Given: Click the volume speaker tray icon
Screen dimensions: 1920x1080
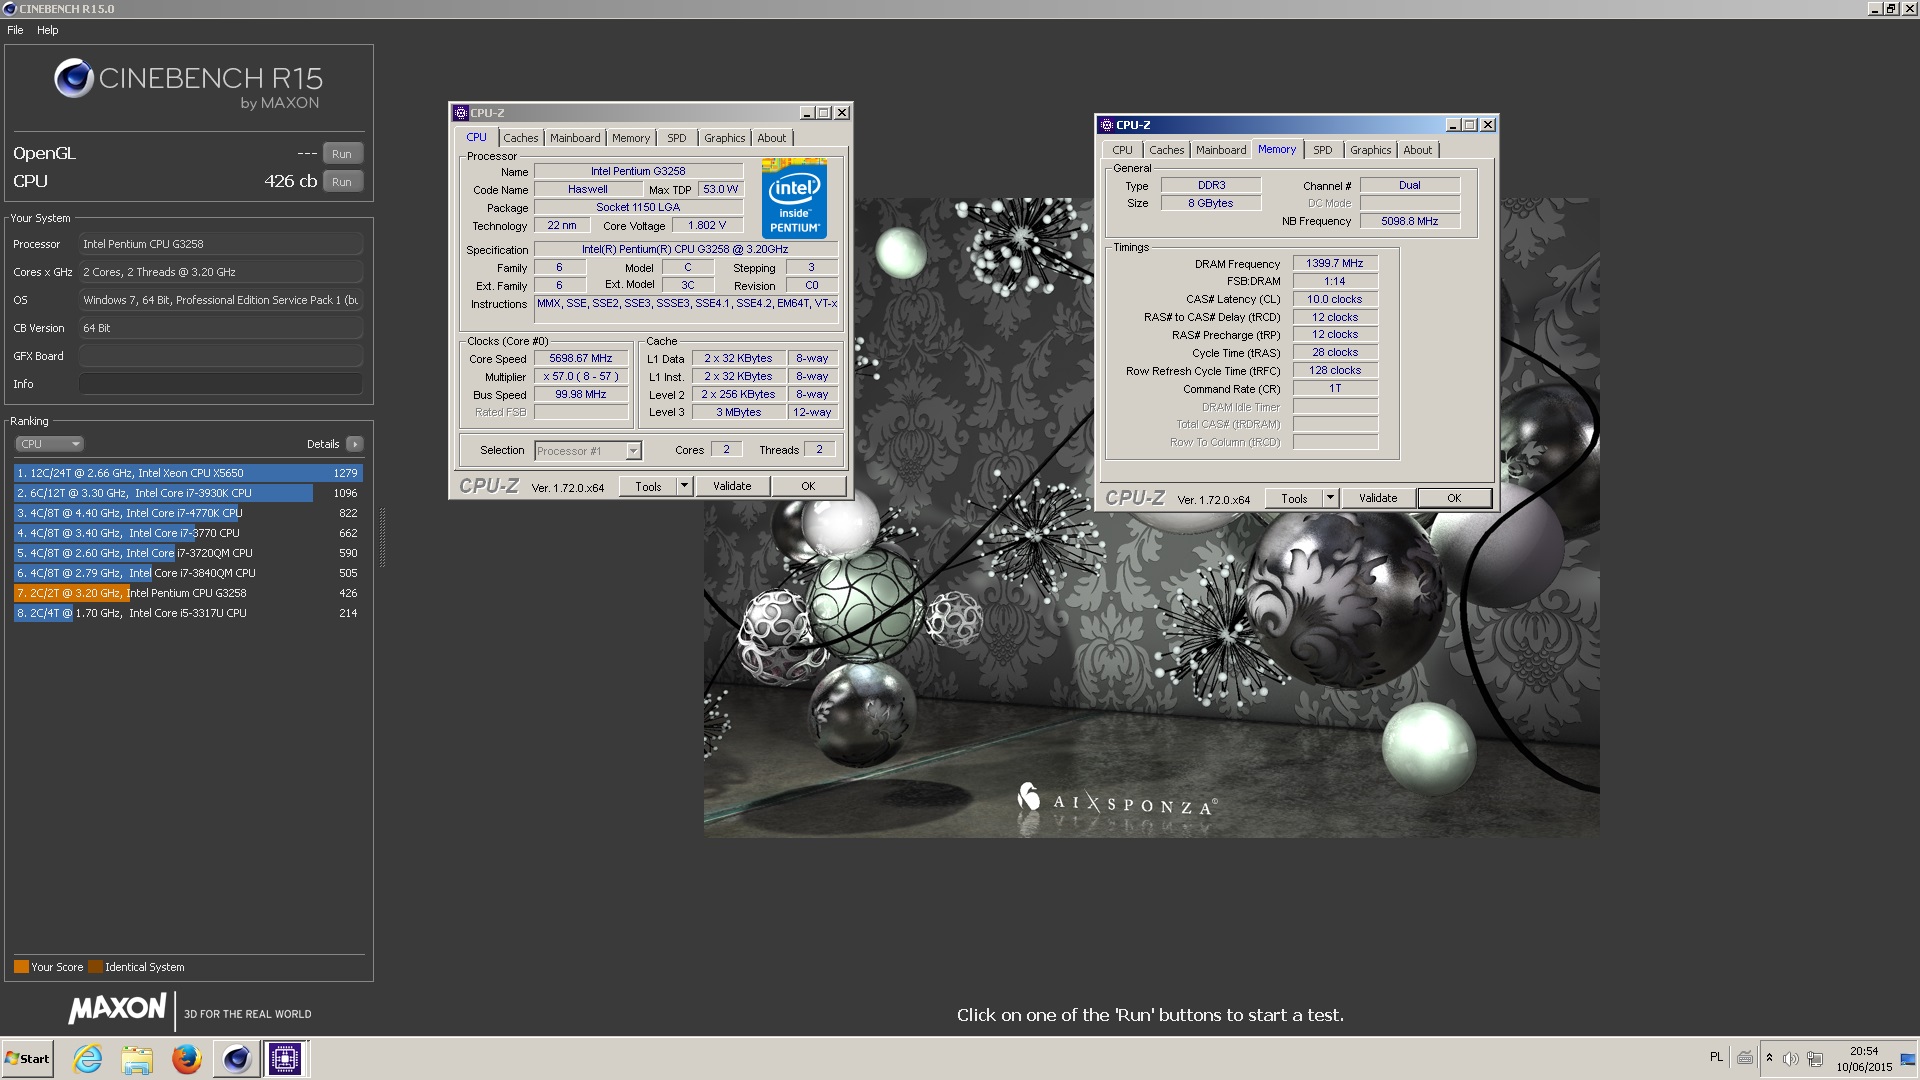Looking at the screenshot, I should coord(1791,1058).
